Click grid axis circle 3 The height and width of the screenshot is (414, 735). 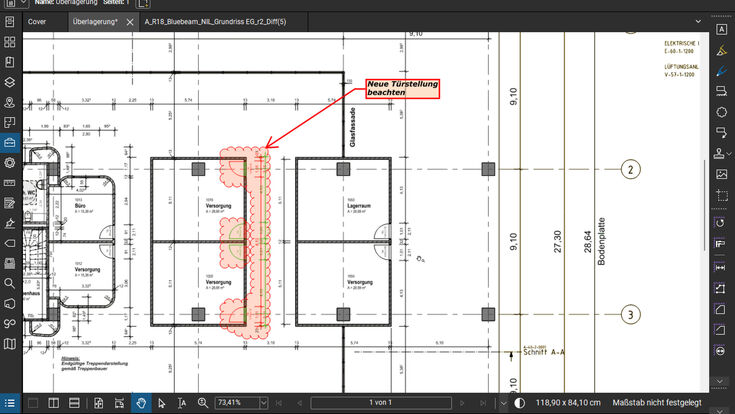[630, 314]
